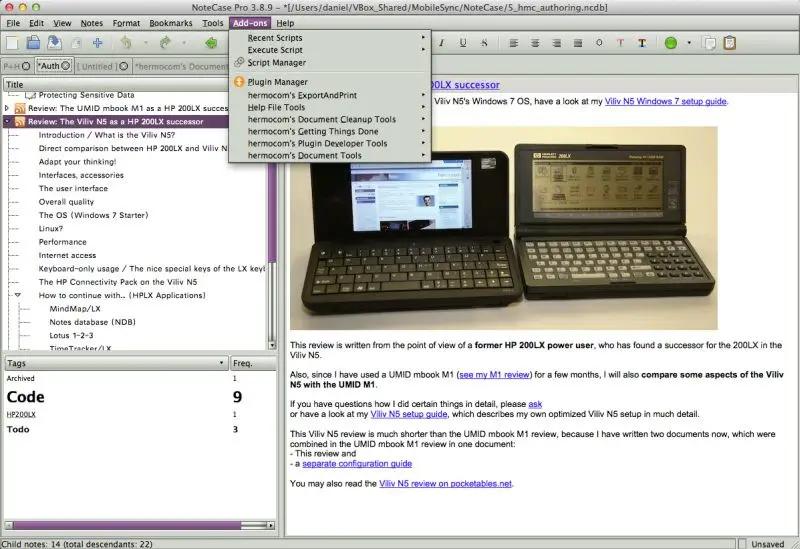Screen dimensions: 800x549
Task: Select the Performance note in tree
Action: (x=62, y=241)
